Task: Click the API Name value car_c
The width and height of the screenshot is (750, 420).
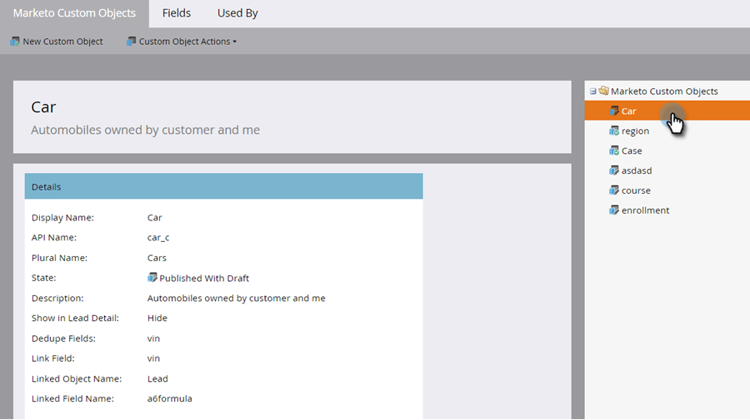Action: click(158, 237)
